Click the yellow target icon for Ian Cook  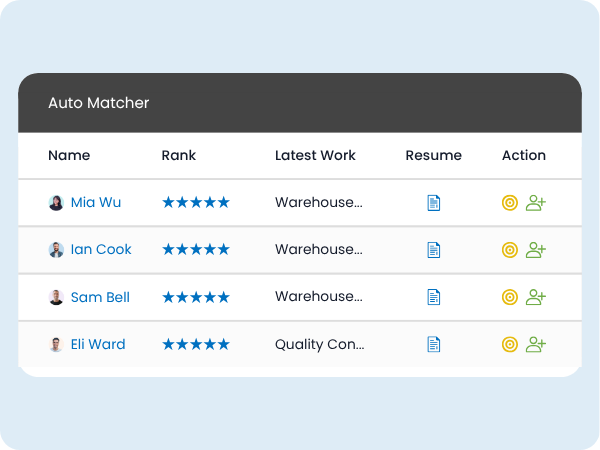pos(510,250)
